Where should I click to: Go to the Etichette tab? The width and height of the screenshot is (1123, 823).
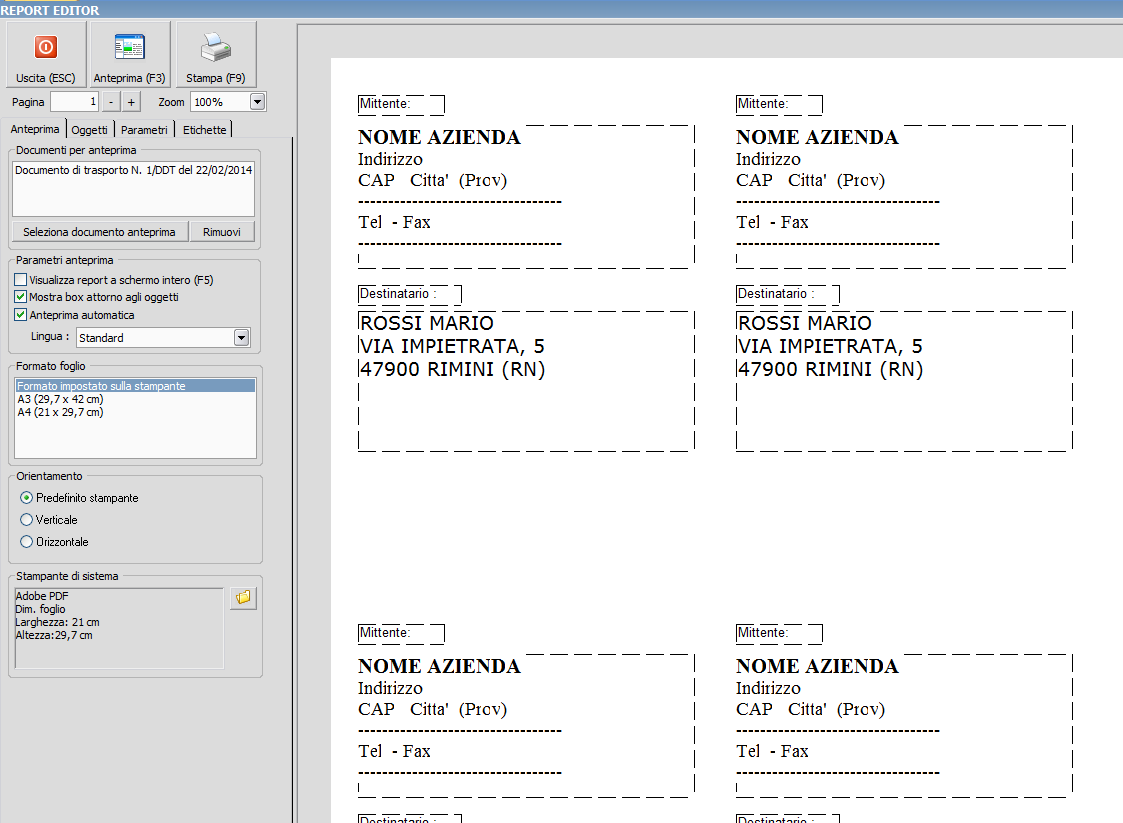coord(205,130)
